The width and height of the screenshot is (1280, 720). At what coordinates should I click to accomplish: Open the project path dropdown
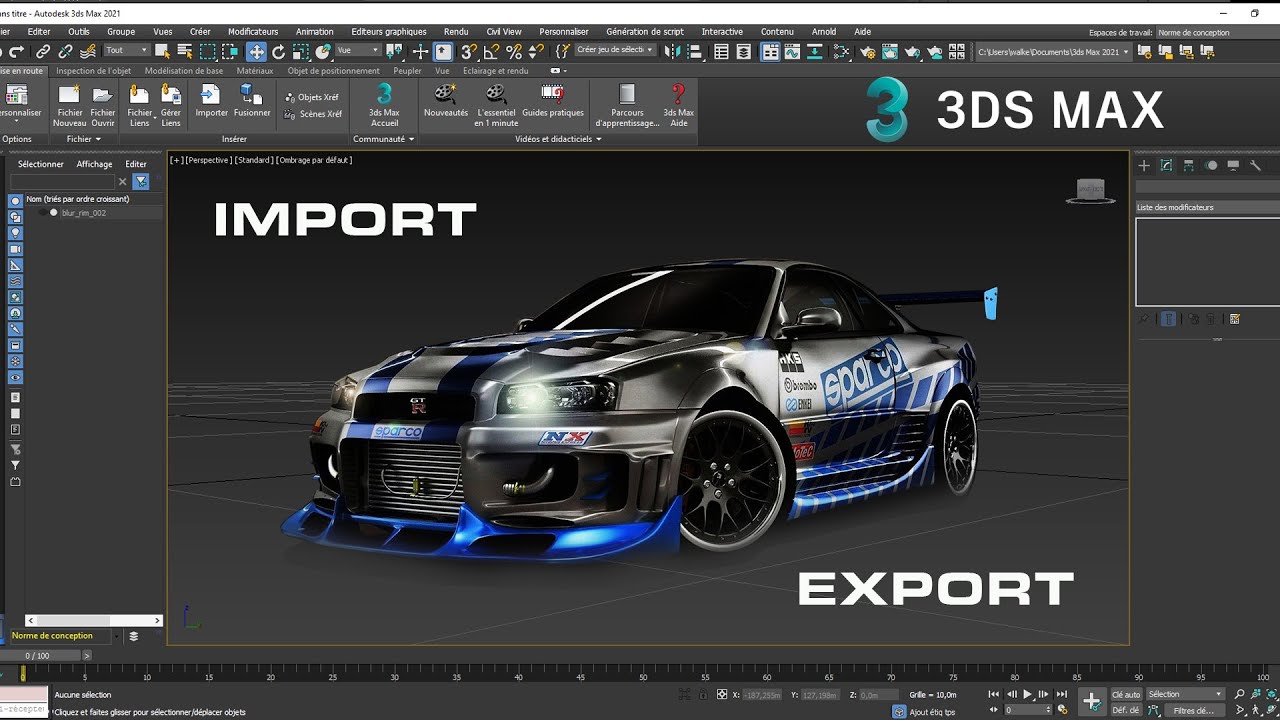pos(1053,51)
